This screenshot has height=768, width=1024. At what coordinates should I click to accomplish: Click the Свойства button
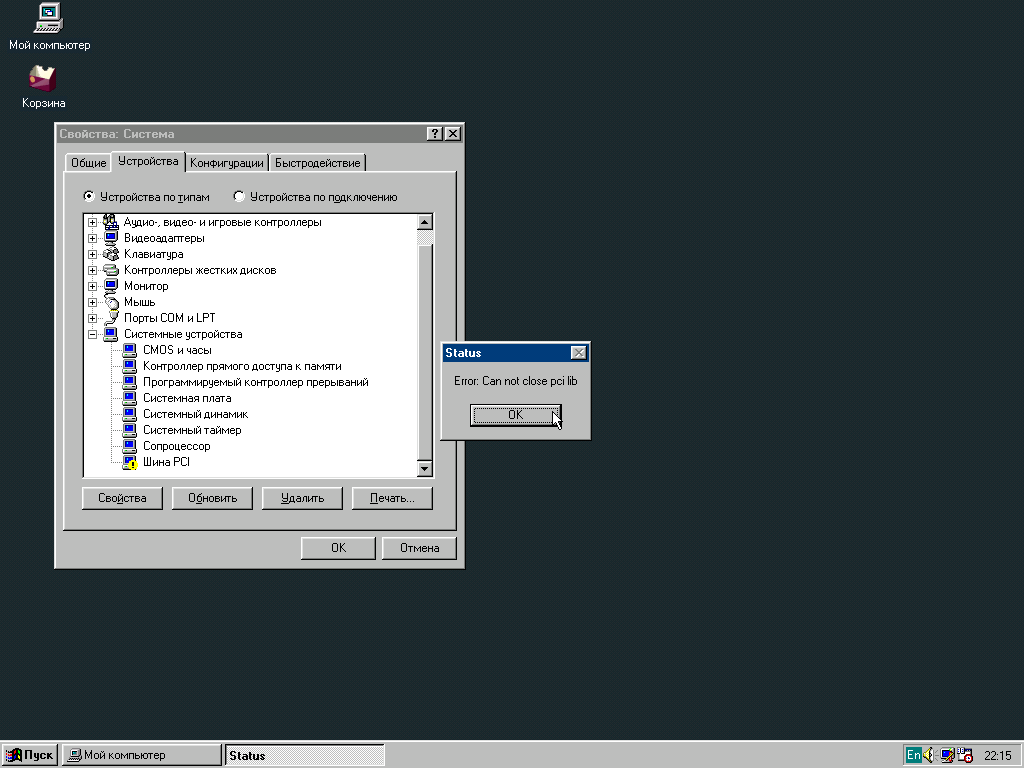(122, 498)
